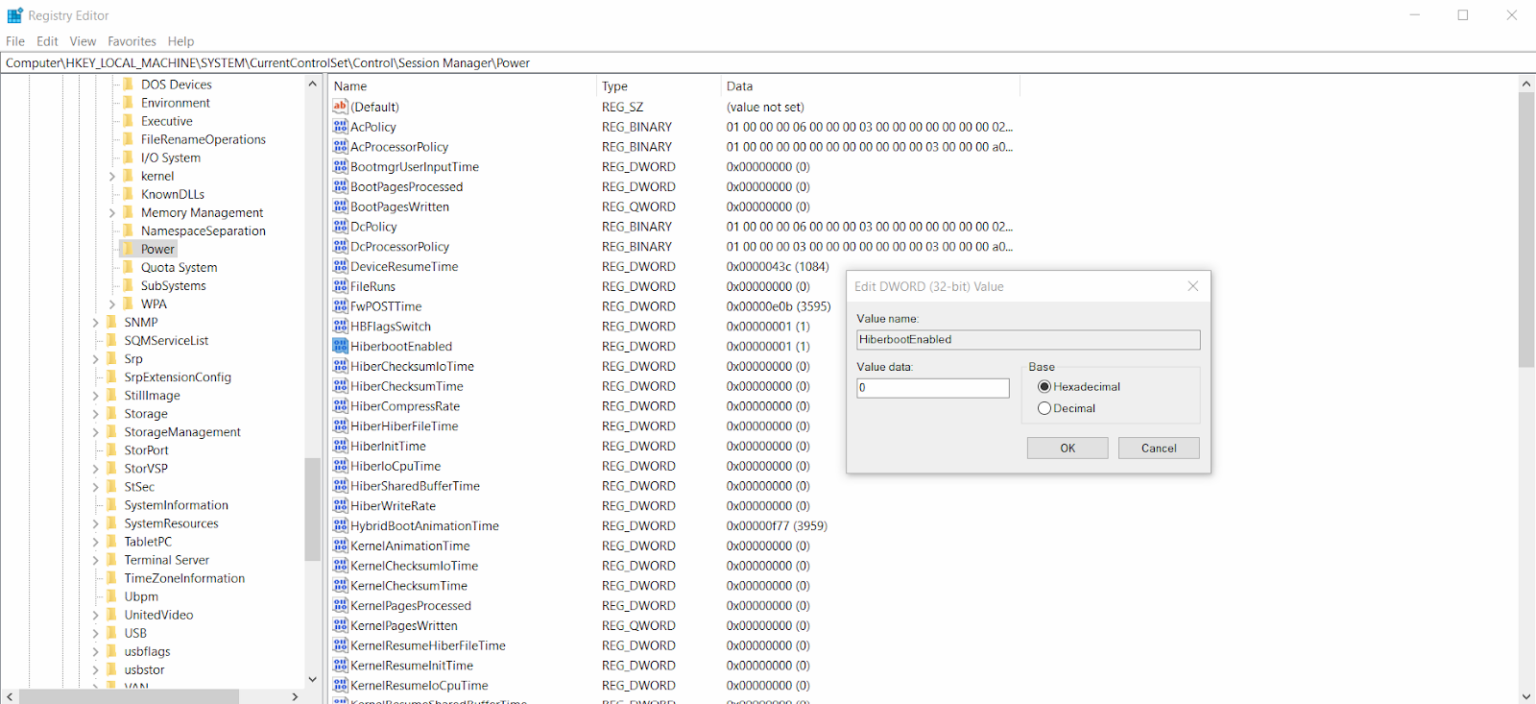Screen dimensions: 1536x704
Task: Collapse the WPA tree branch
Action: 111,303
